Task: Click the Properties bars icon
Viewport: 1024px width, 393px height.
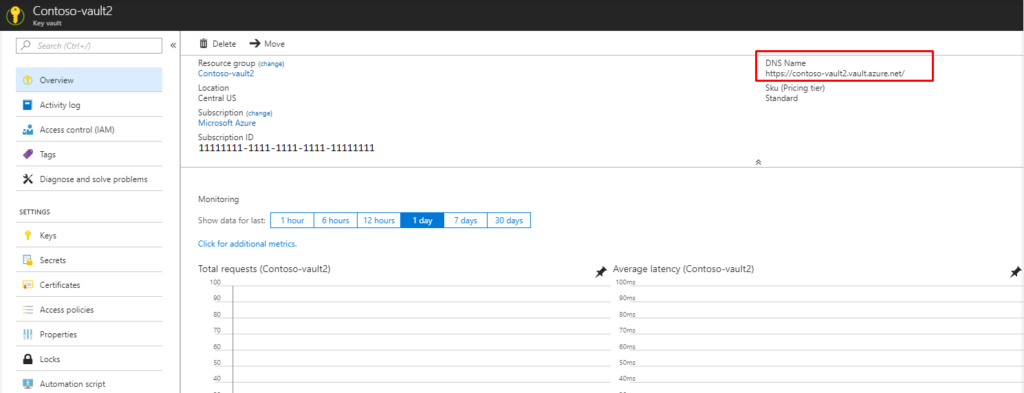Action: tap(27, 334)
